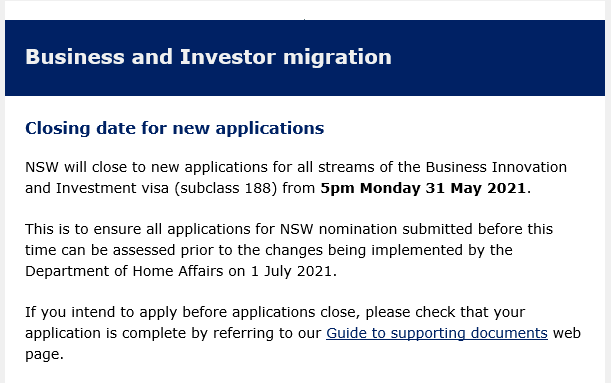Click the bold 5pm Monday 31 May 2021 text
The width and height of the screenshot is (611, 383).
423,188
